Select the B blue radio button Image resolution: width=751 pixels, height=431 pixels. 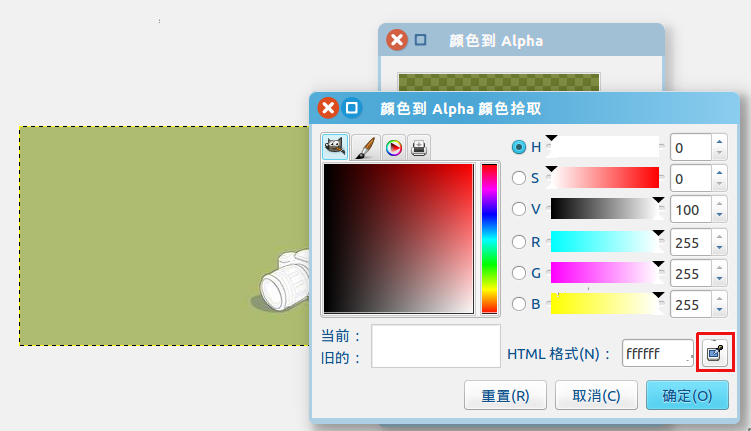coord(519,304)
